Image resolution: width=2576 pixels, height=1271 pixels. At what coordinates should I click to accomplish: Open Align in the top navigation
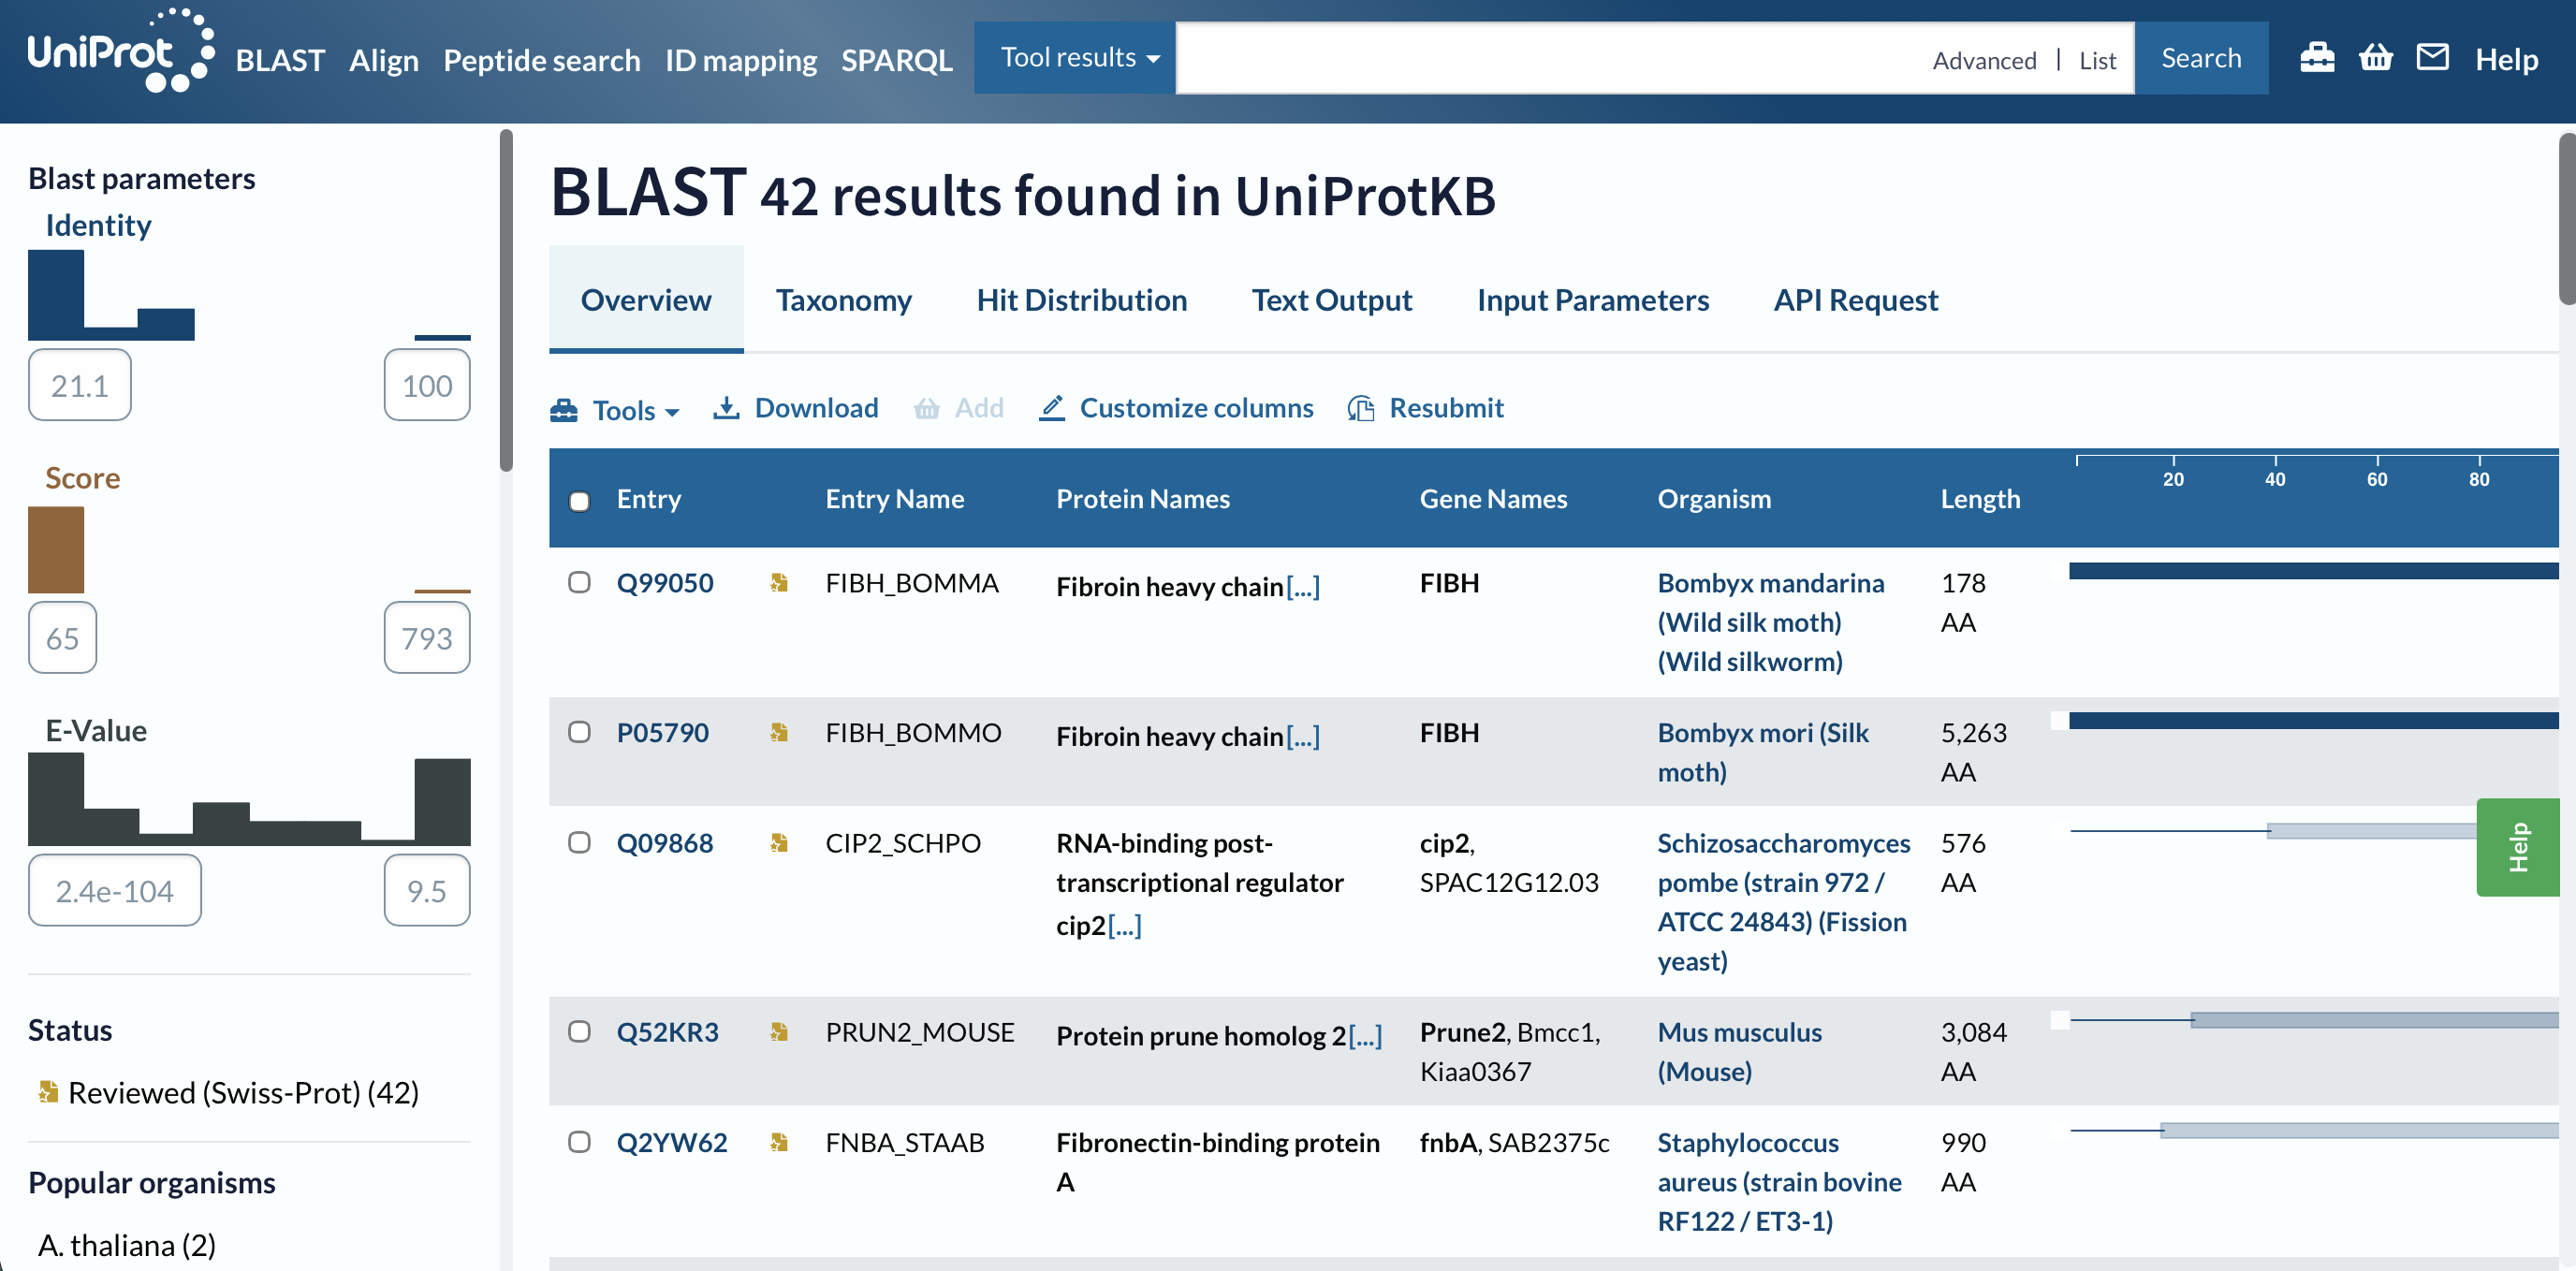click(x=384, y=60)
